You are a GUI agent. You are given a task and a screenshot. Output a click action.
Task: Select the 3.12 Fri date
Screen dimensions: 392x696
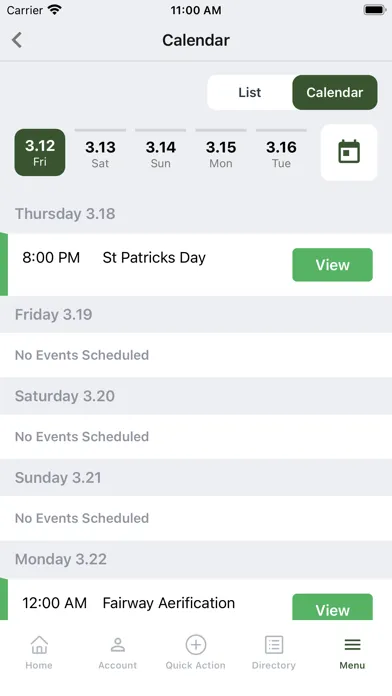coord(40,152)
